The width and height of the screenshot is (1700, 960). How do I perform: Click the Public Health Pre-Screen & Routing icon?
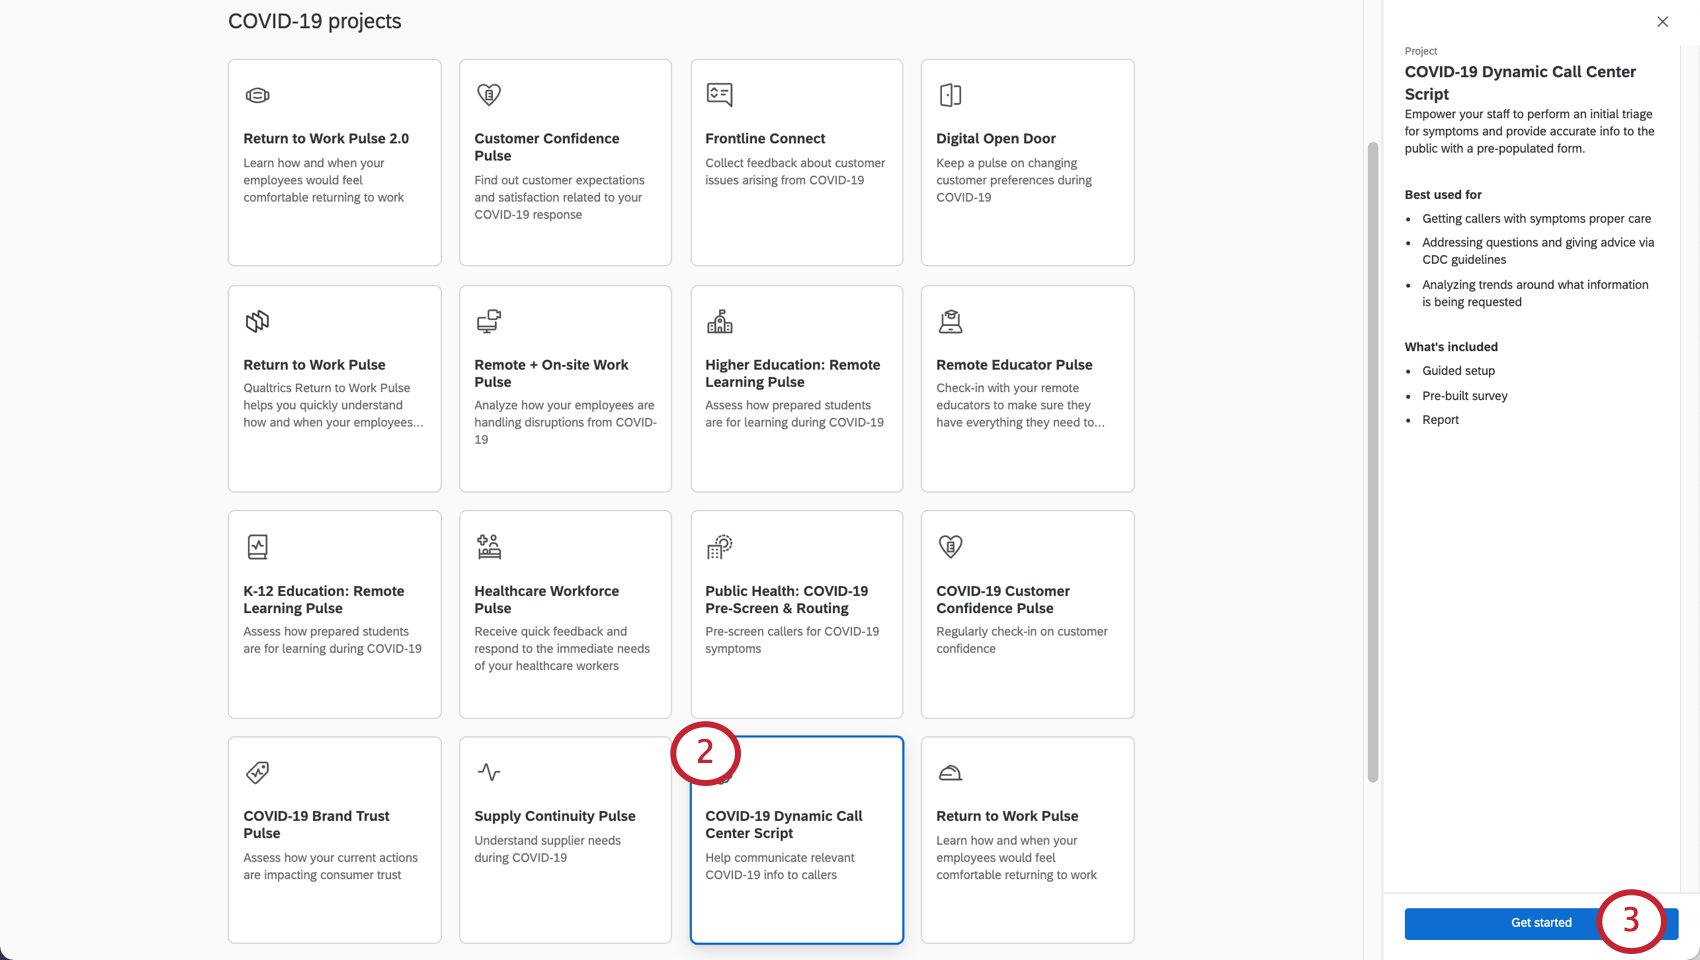tap(719, 547)
